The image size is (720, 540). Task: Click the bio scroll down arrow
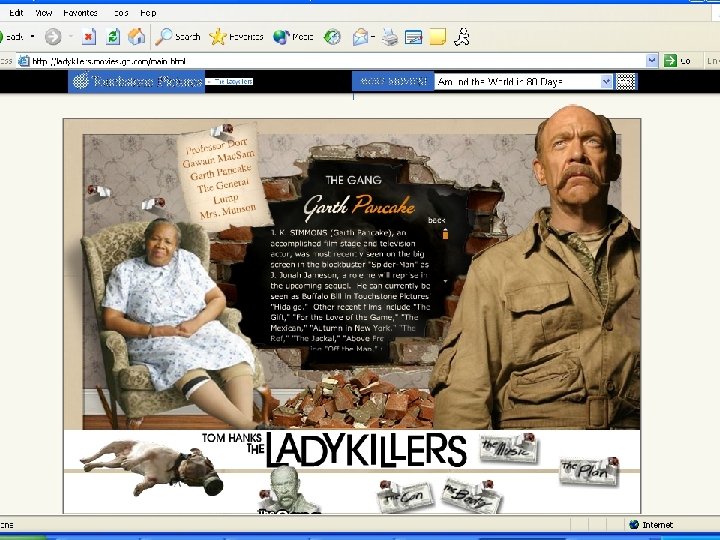pyautogui.click(x=445, y=281)
